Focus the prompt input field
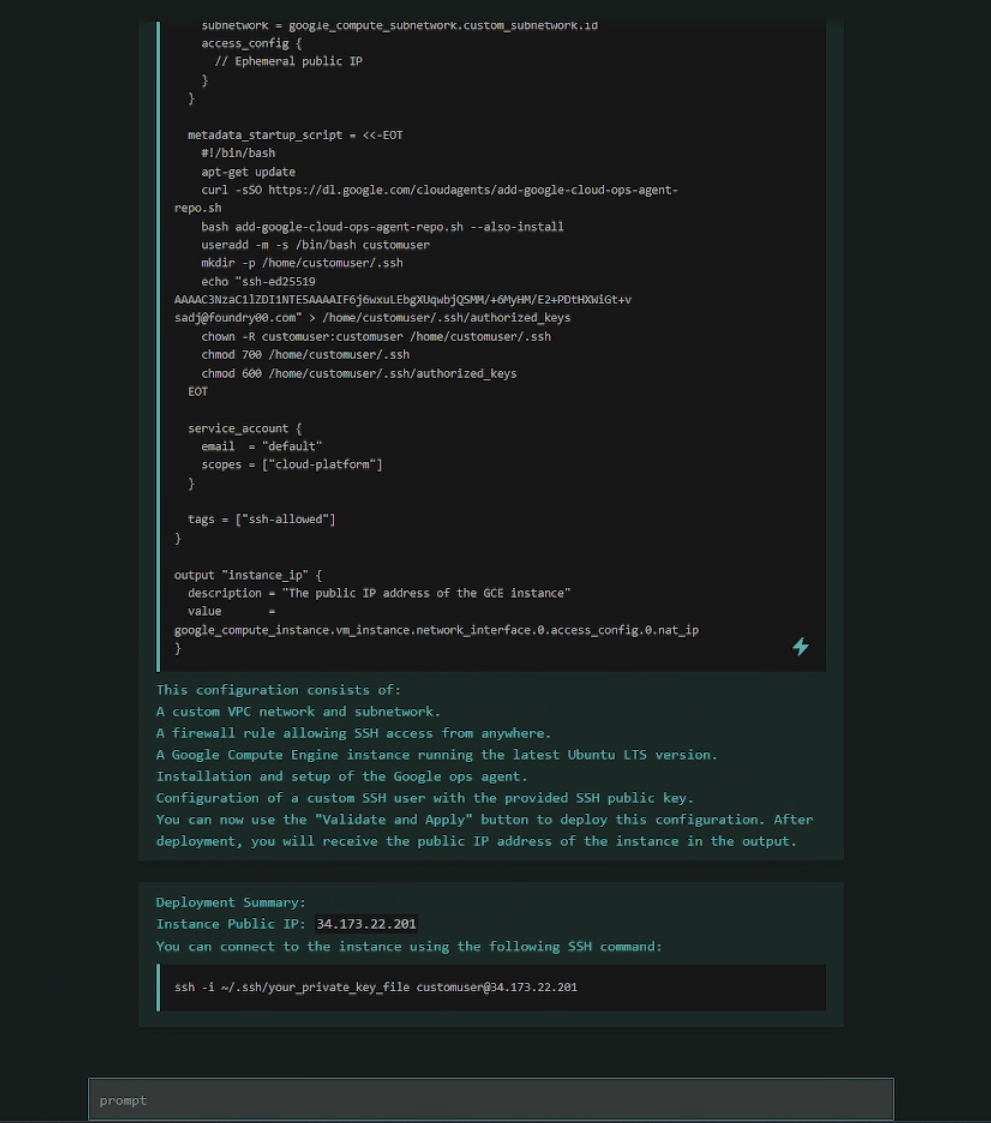The width and height of the screenshot is (991, 1123). [490, 1099]
